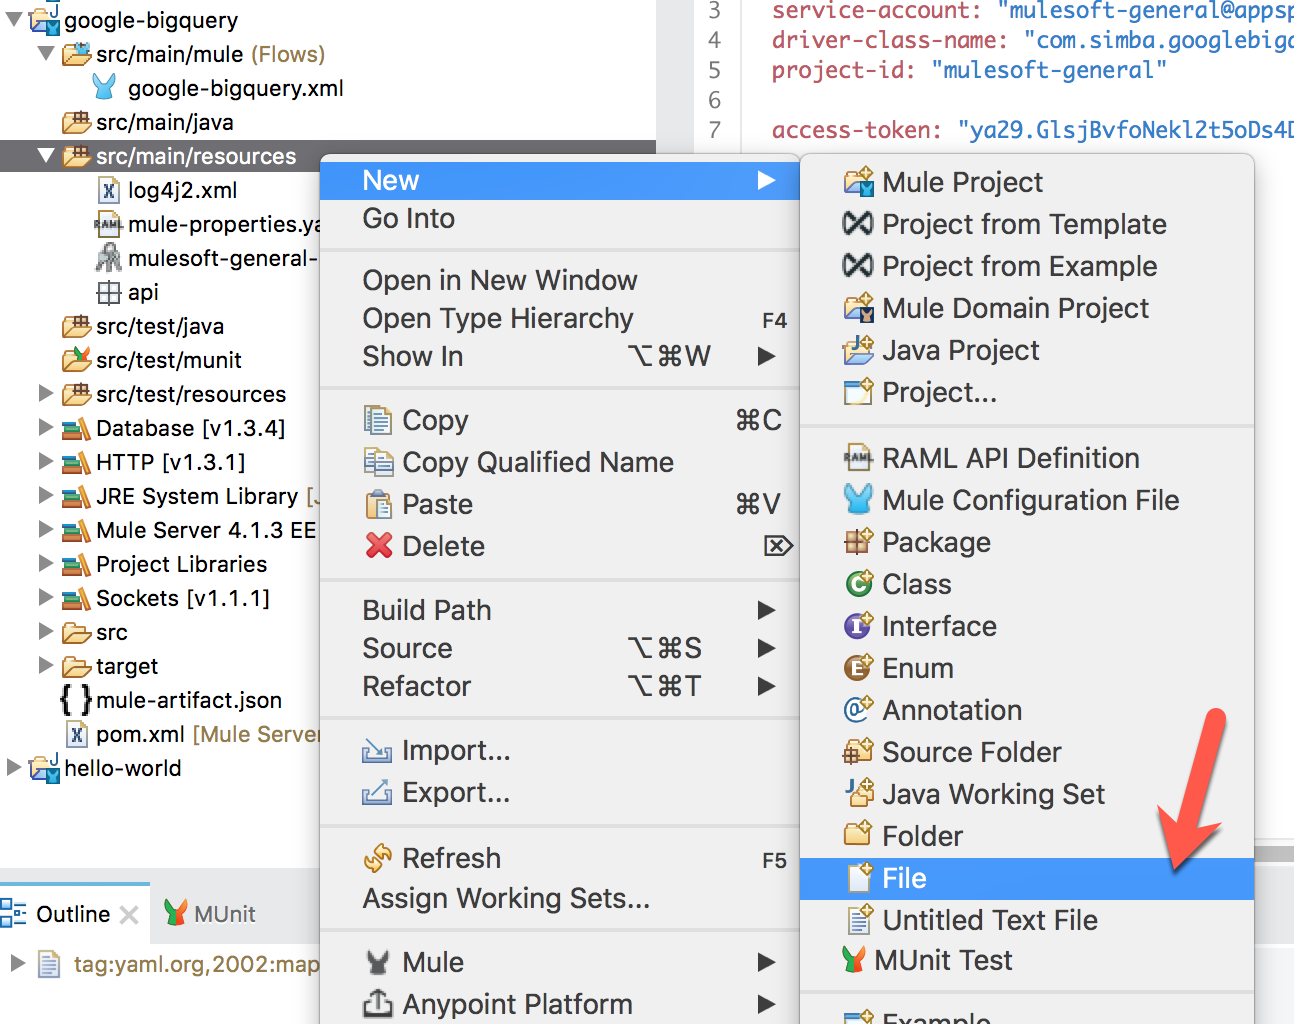Image resolution: width=1294 pixels, height=1024 pixels.
Task: Click the Enum icon in submenu
Action: click(858, 668)
